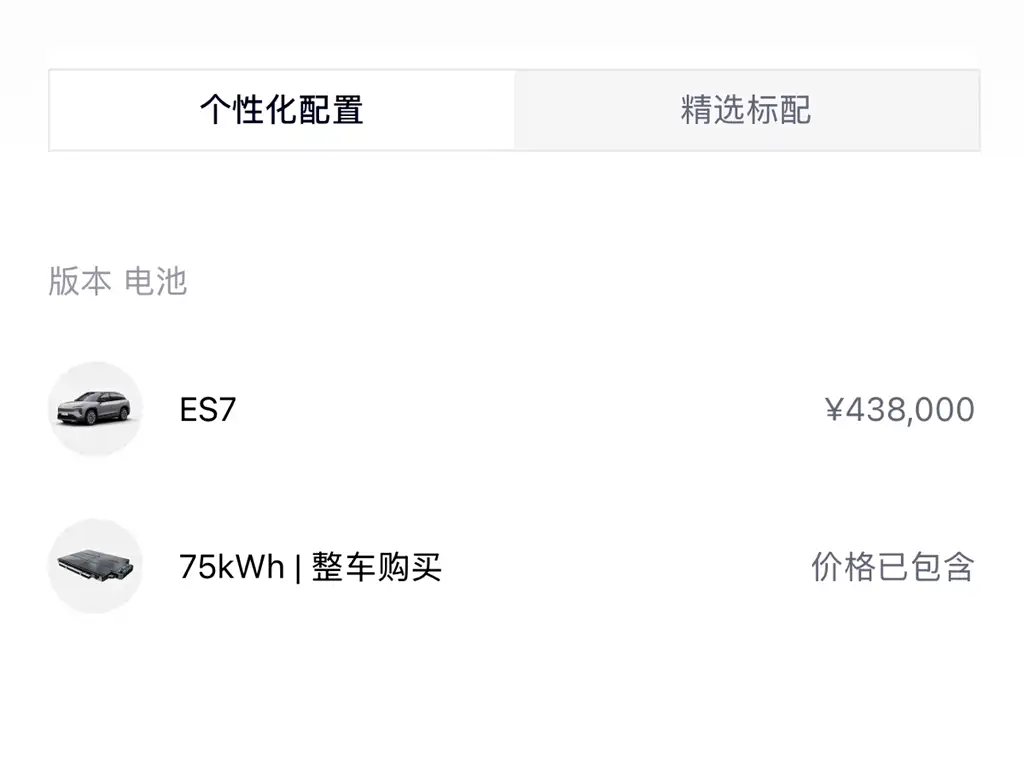Click the 包含 characters at row end
This screenshot has width=1024, height=768.
(942, 567)
